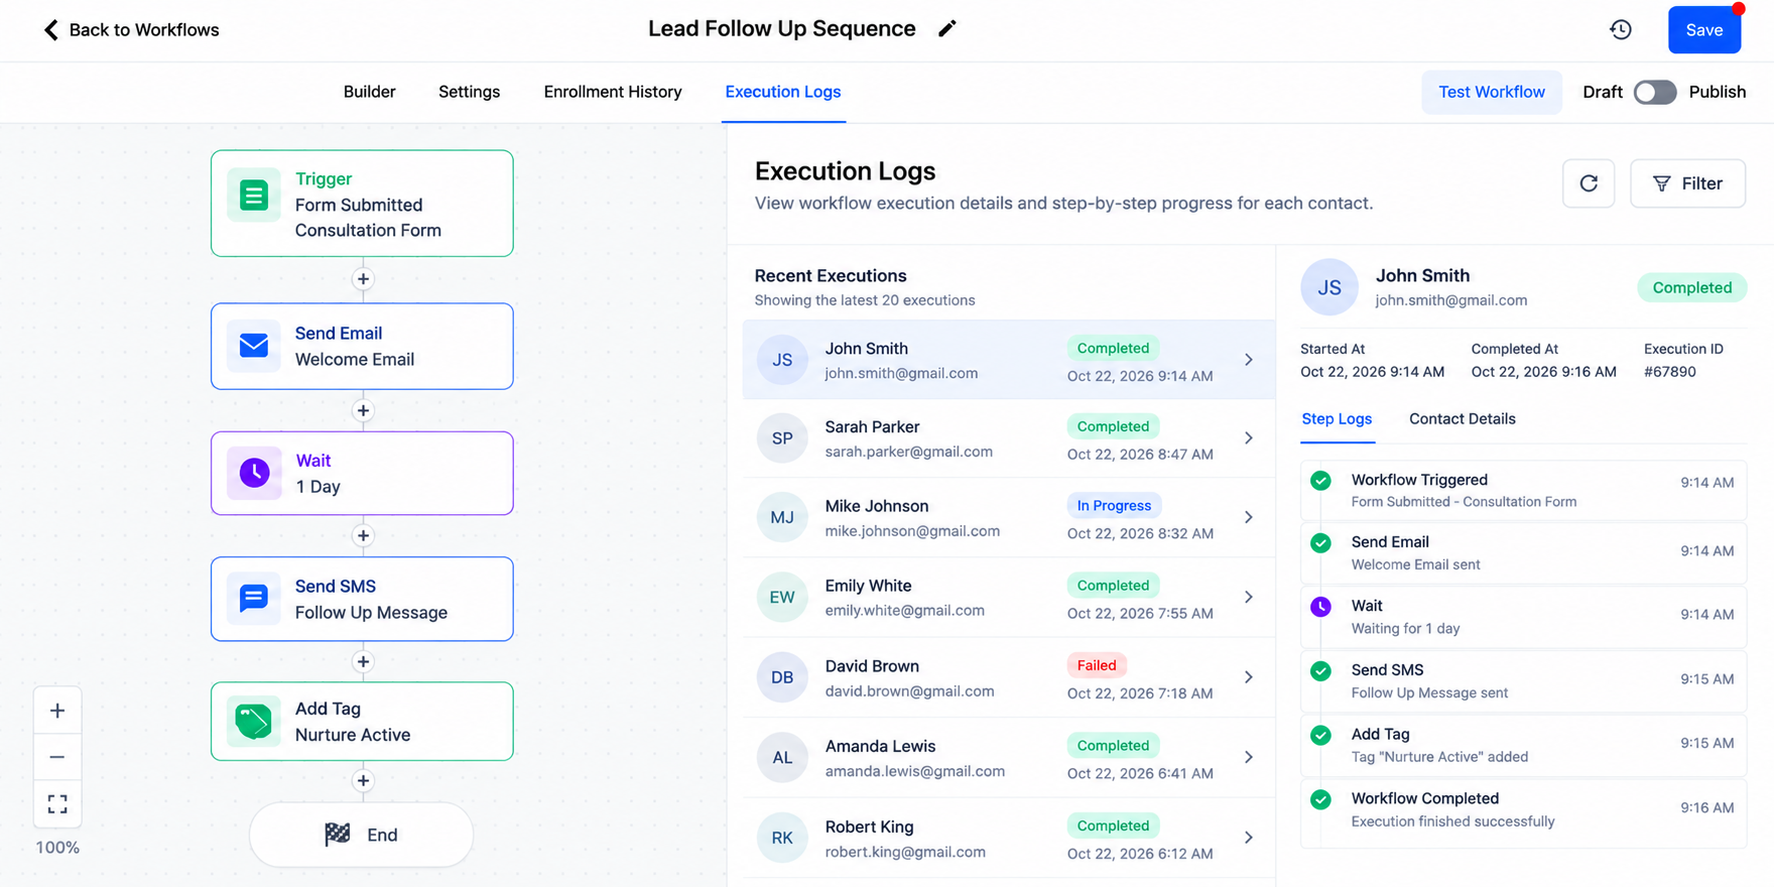Click Robert King's Completed badge

[x=1113, y=825]
